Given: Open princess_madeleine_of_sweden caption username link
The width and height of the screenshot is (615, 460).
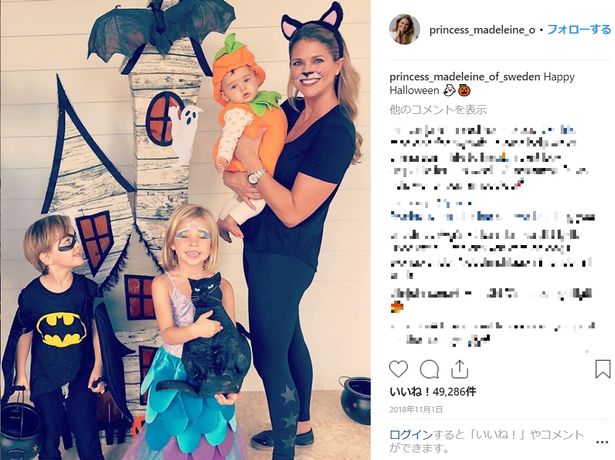Looking at the screenshot, I should (465, 77).
